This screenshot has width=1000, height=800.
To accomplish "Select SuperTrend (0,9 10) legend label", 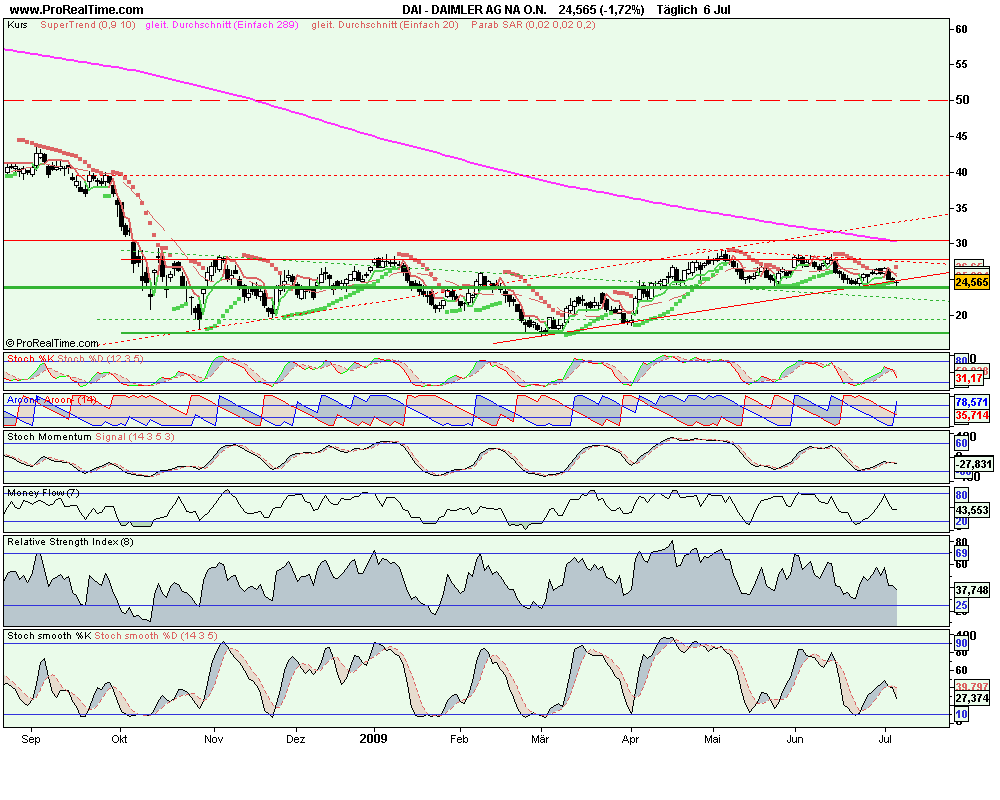I will coord(88,25).
